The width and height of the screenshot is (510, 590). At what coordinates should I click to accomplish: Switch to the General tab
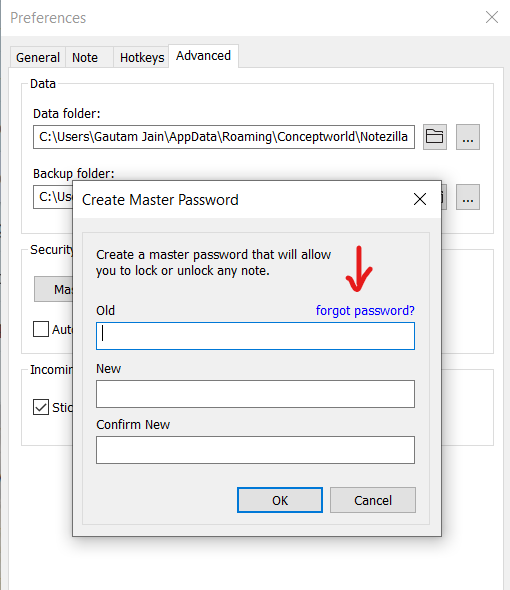click(38, 58)
